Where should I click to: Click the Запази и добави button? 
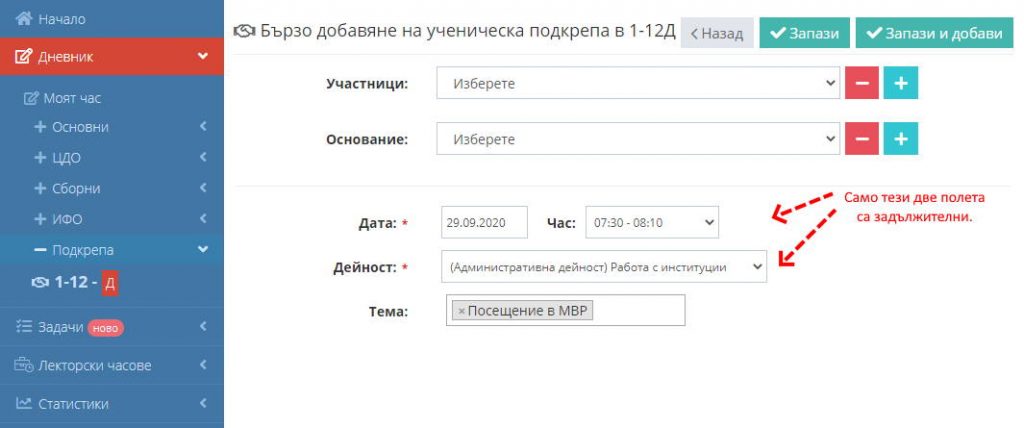pos(935,33)
